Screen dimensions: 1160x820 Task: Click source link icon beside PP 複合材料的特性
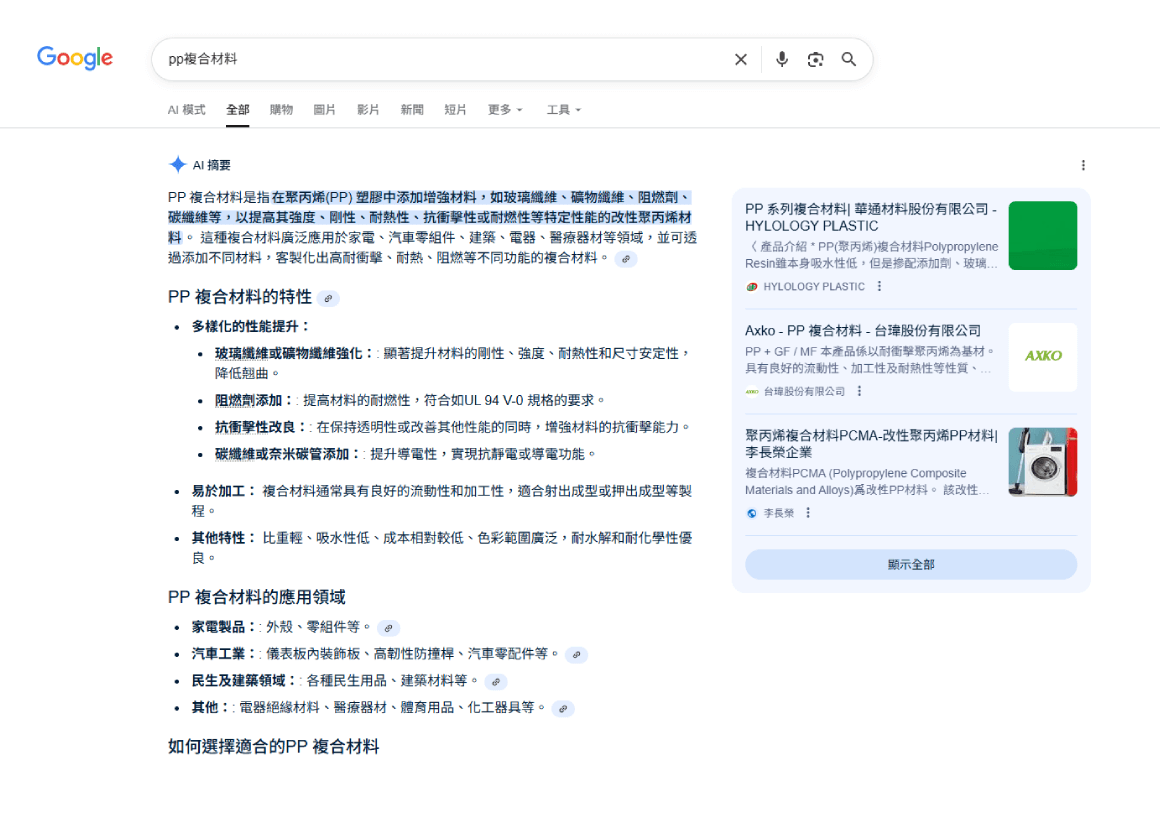point(328,298)
